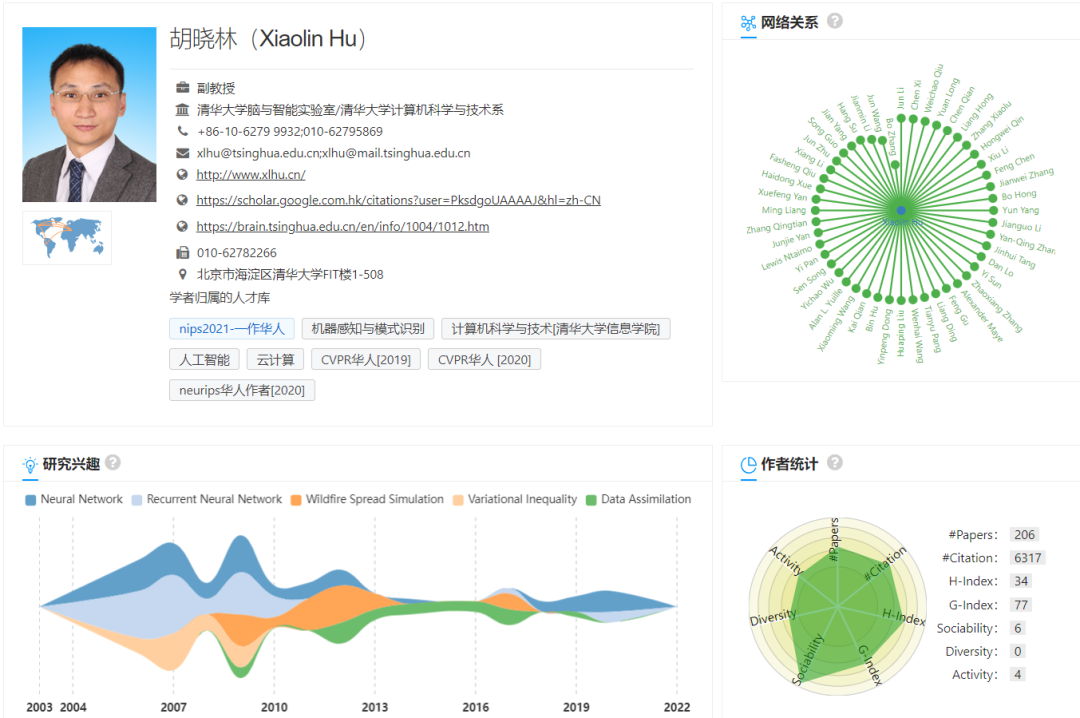
Task: Click the location pin address icon
Action: click(183, 274)
